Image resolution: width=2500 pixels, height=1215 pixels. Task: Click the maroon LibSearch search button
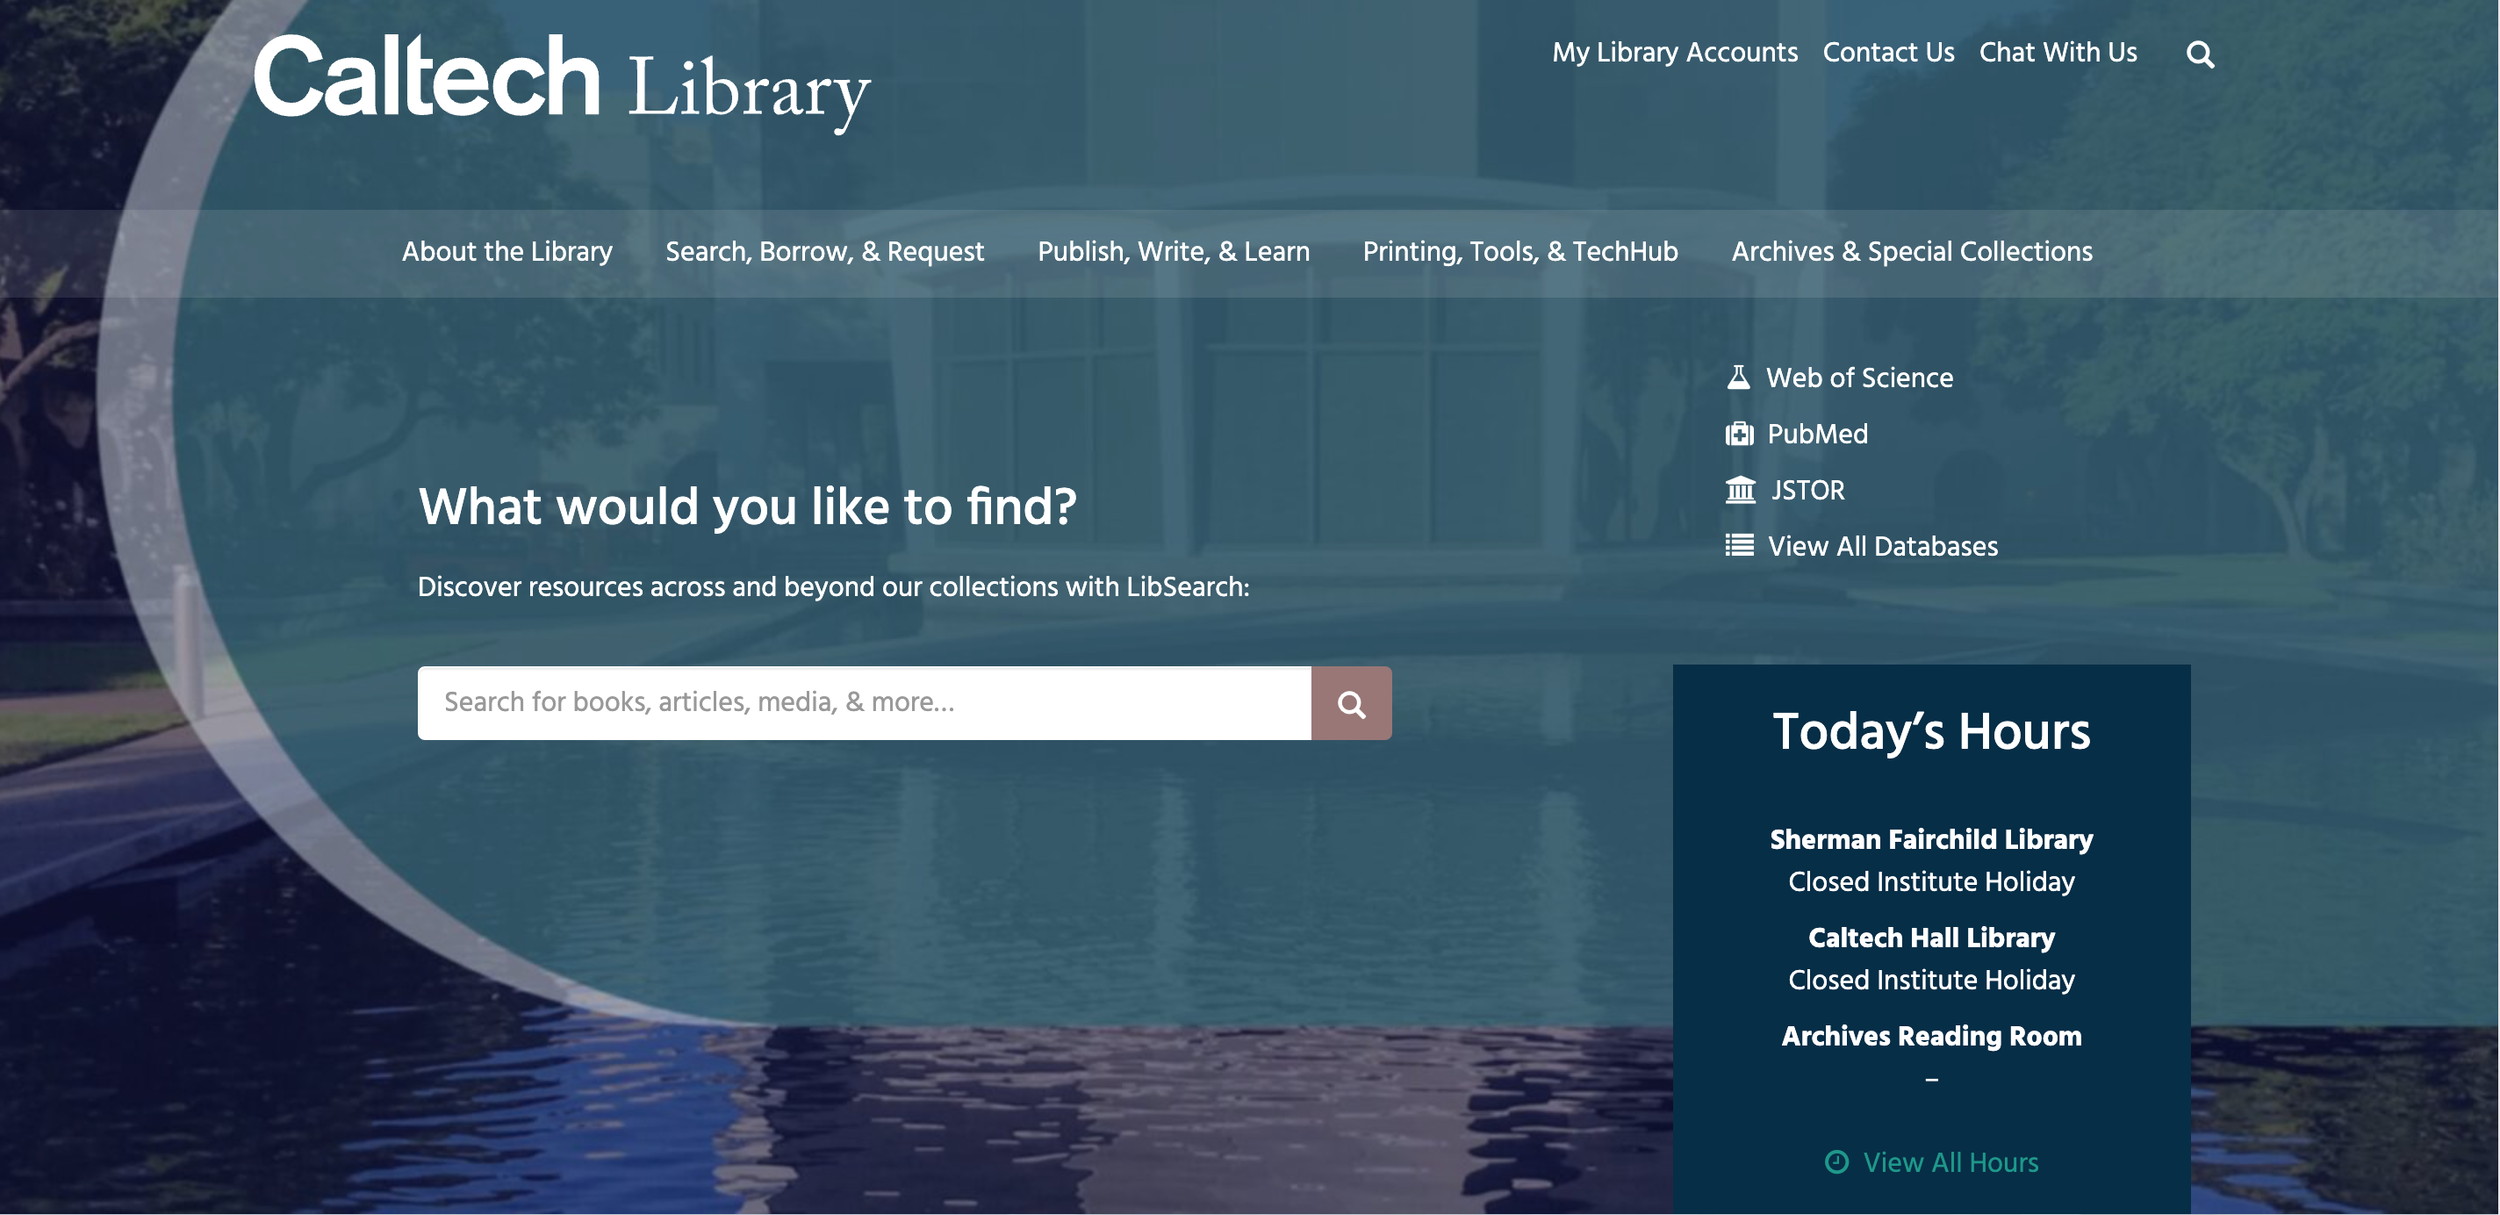(1351, 703)
